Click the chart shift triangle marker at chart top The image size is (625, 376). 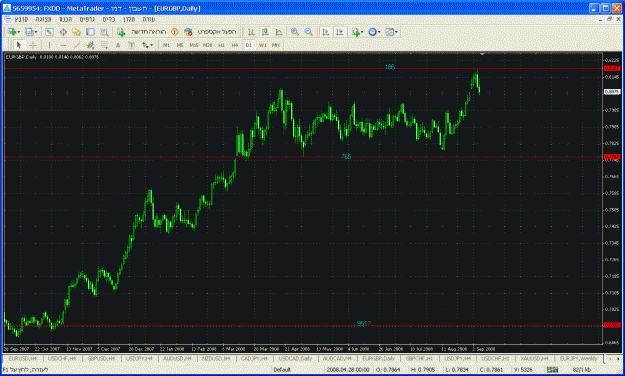coord(482,54)
